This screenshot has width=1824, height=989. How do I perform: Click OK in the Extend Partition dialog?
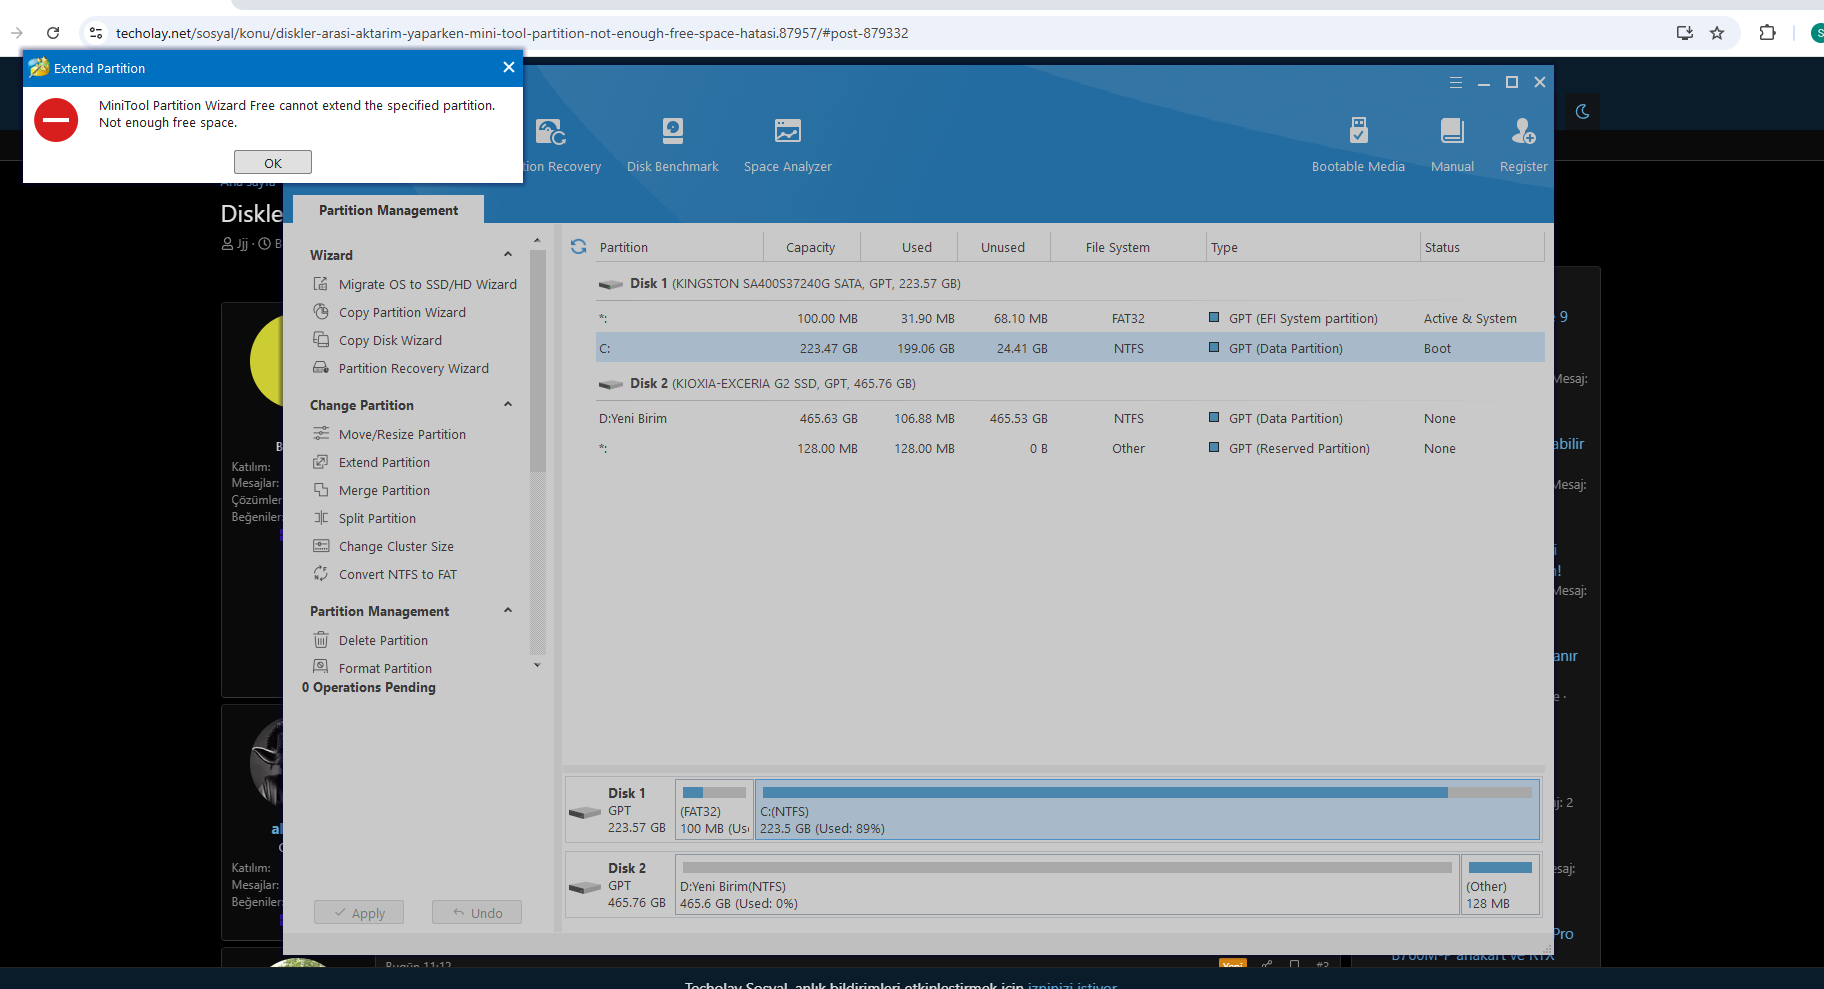click(x=273, y=162)
